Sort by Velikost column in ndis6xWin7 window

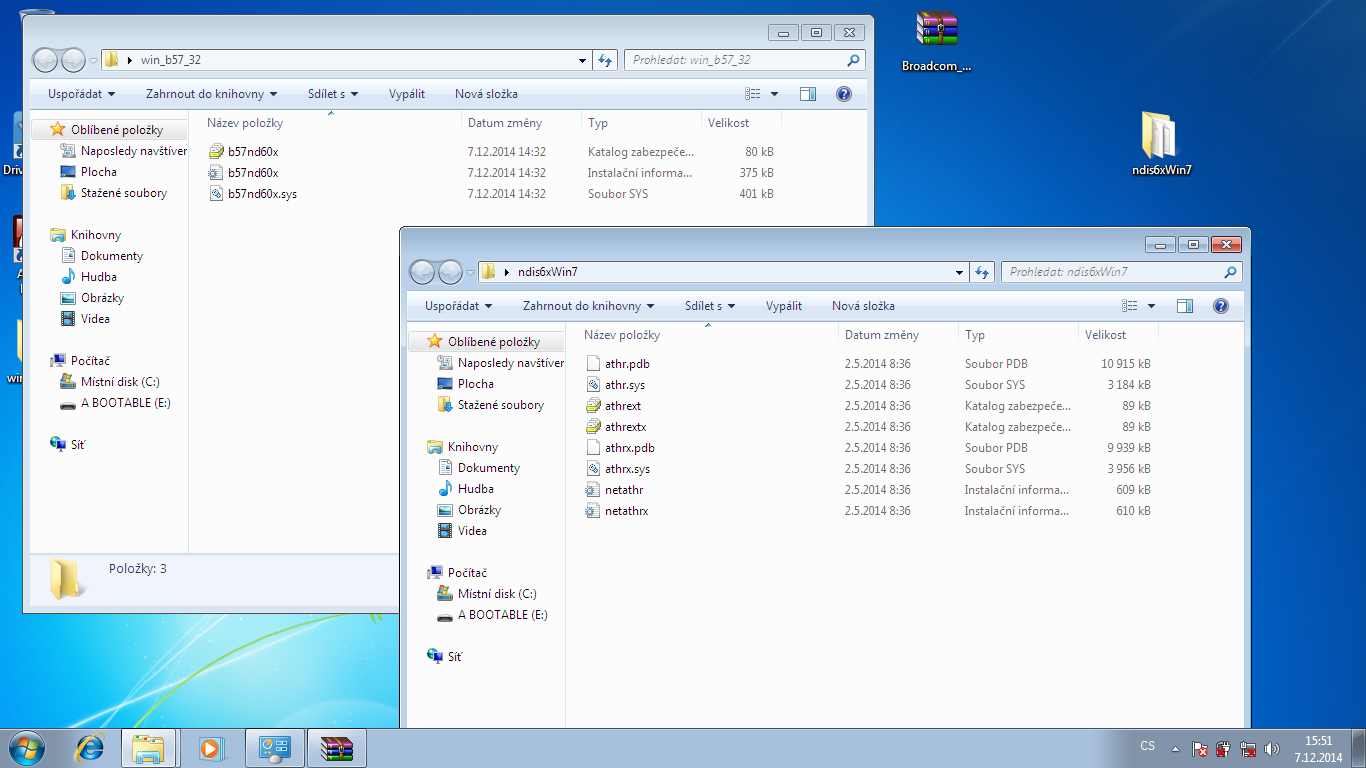(x=1106, y=335)
